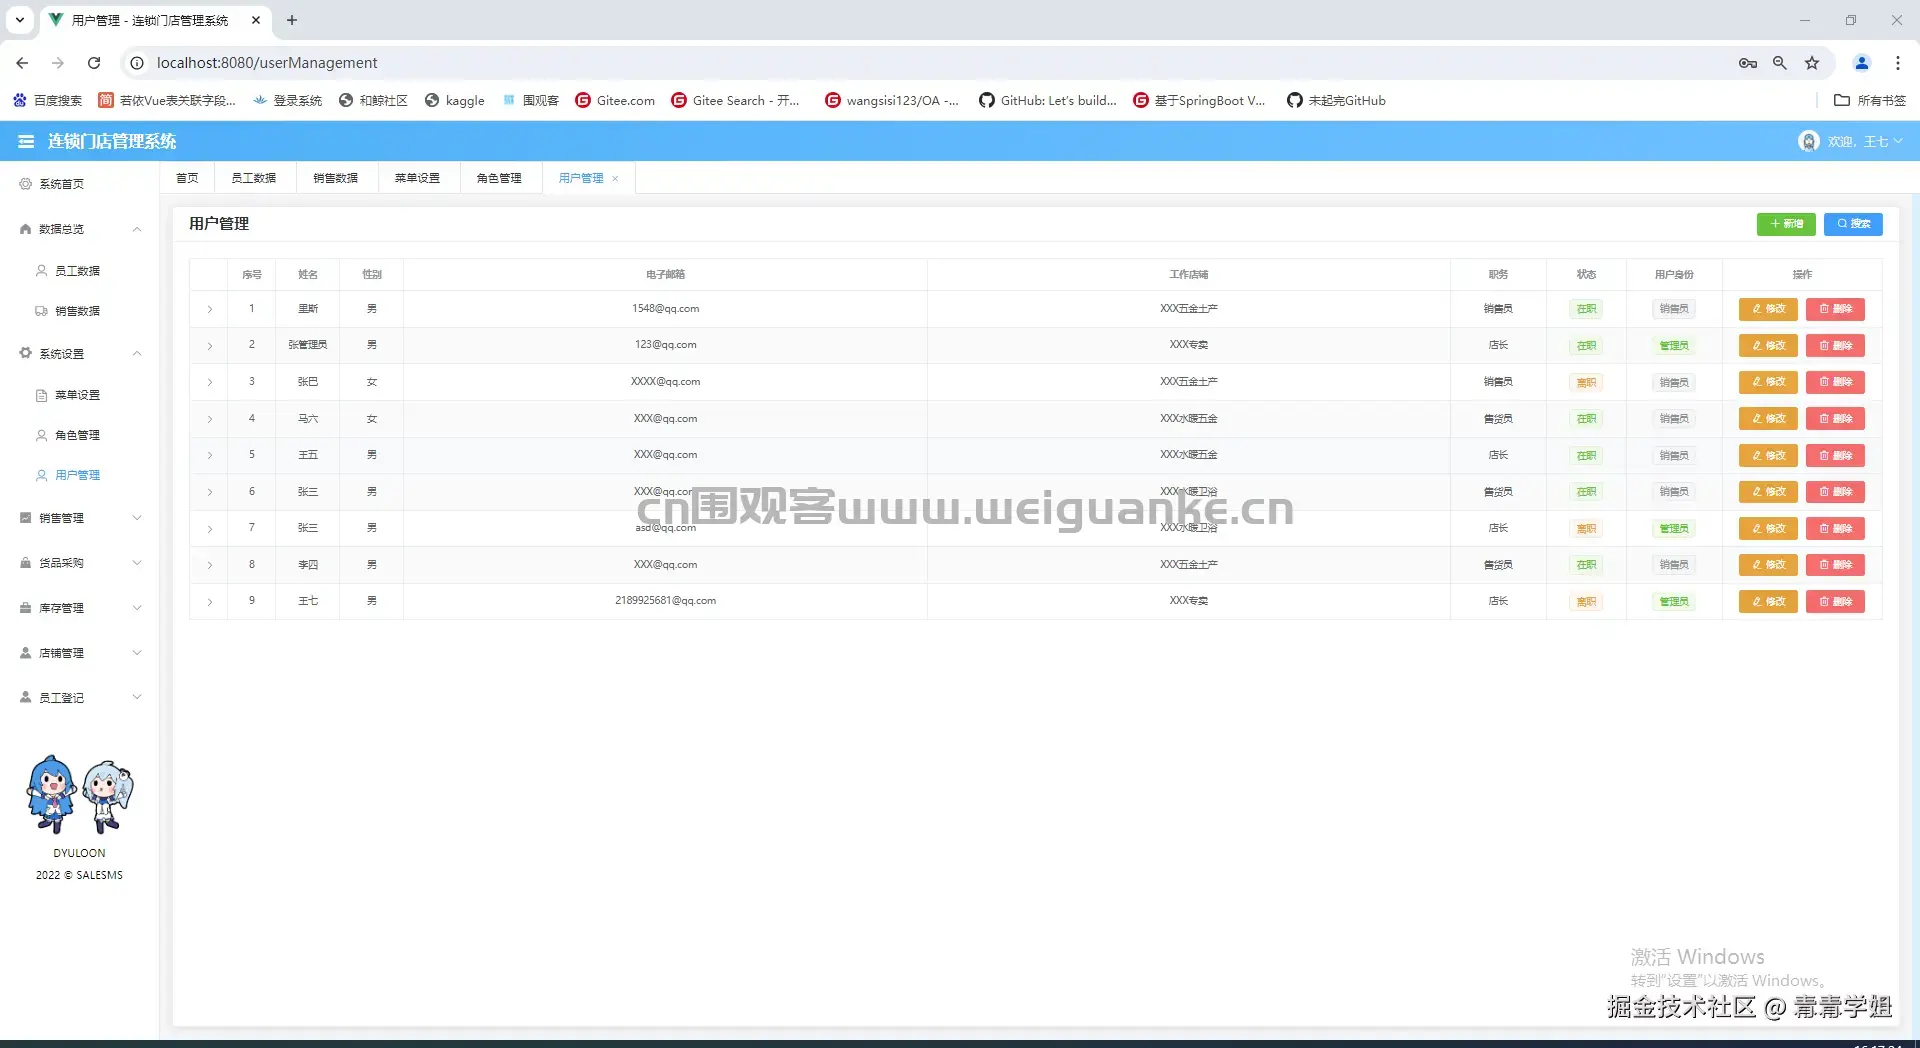Viewport: 1920px width, 1048px height.
Task: Expand table row 1 with 1548@qq.com
Action: (209, 309)
